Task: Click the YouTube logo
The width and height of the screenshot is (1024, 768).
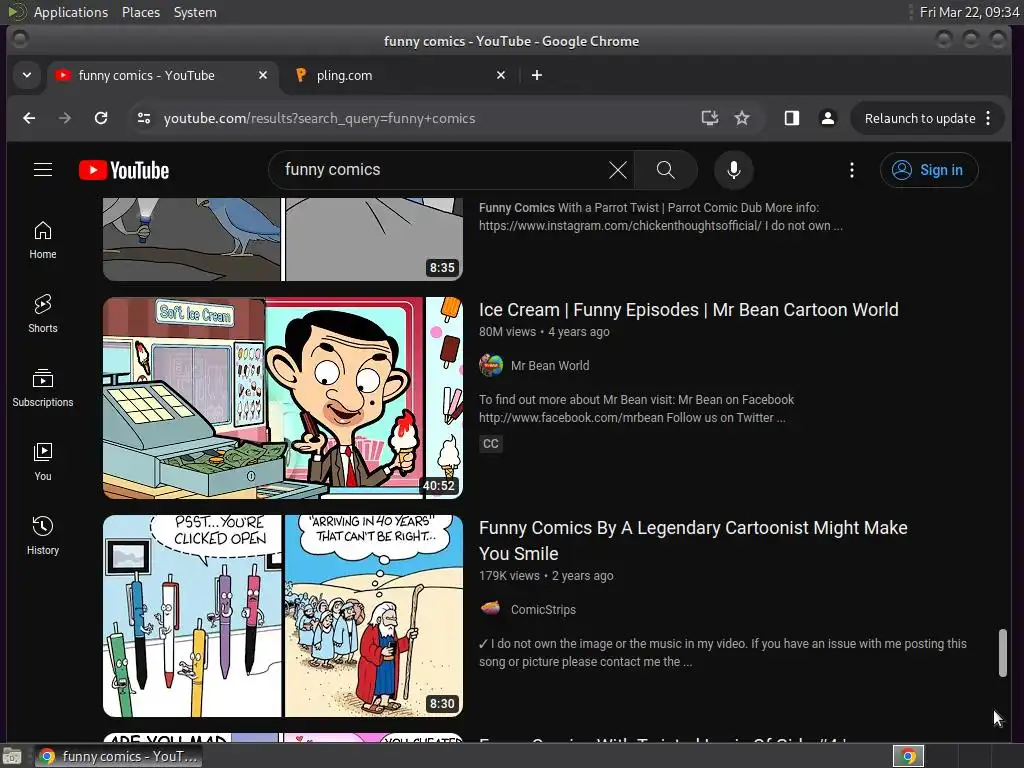Action: [124, 170]
